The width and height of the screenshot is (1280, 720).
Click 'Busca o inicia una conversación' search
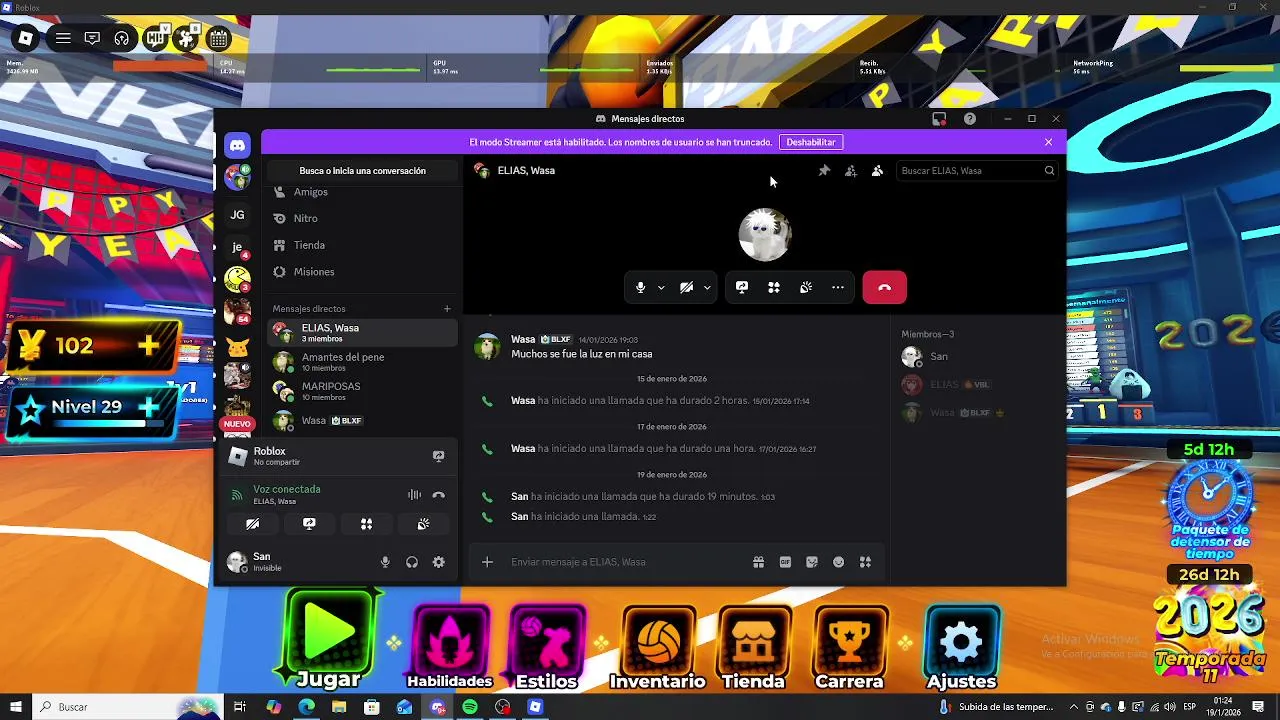point(362,171)
